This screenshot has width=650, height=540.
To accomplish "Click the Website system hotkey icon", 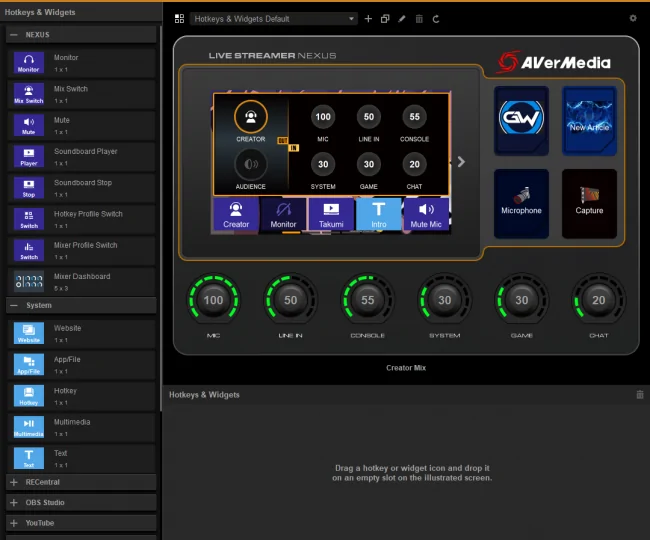I will coord(29,333).
